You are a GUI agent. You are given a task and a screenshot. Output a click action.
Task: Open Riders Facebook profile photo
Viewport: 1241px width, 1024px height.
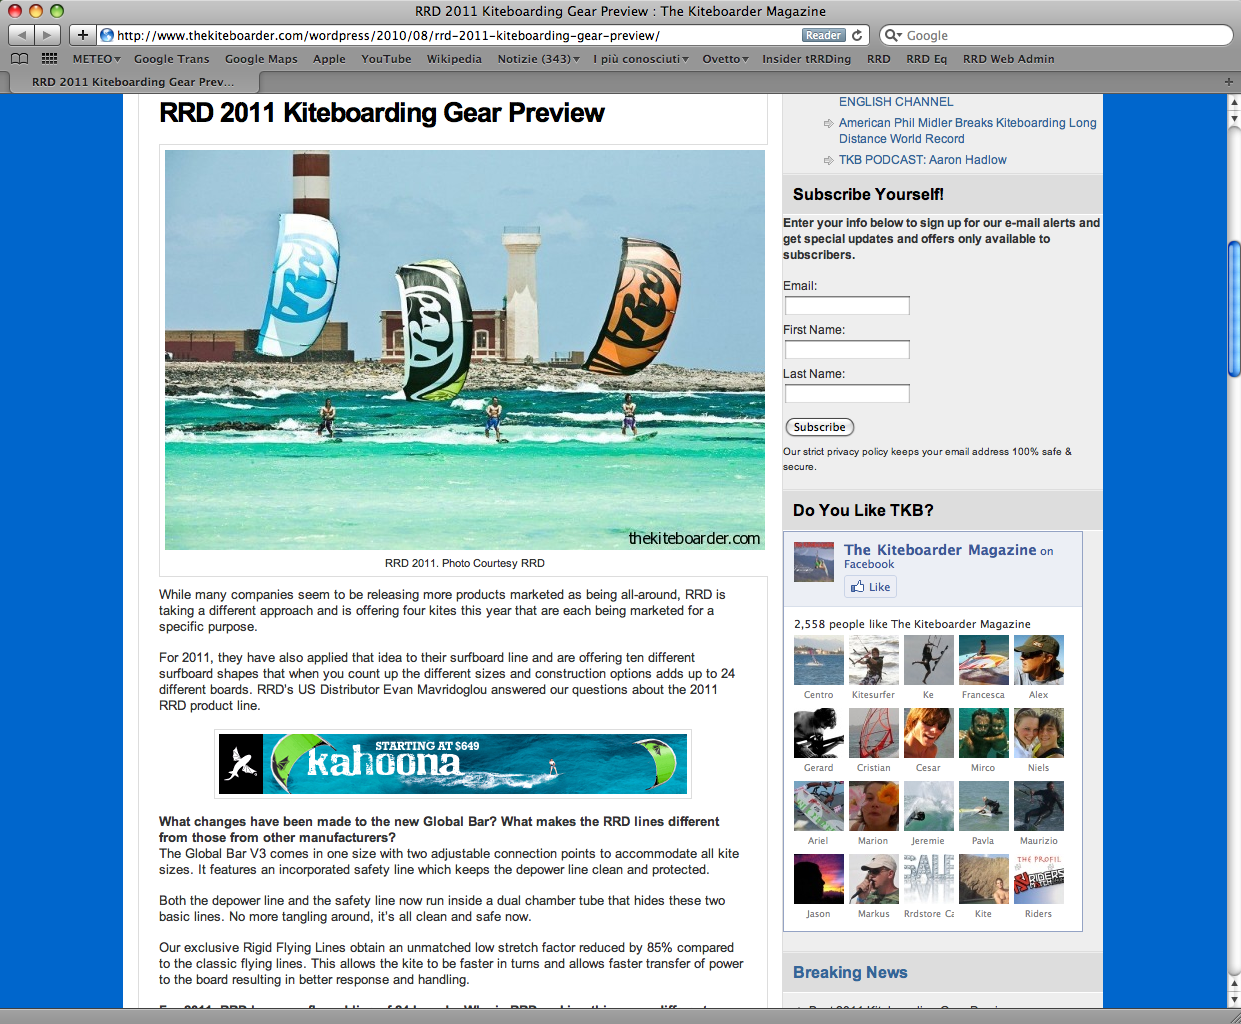[x=1039, y=879]
